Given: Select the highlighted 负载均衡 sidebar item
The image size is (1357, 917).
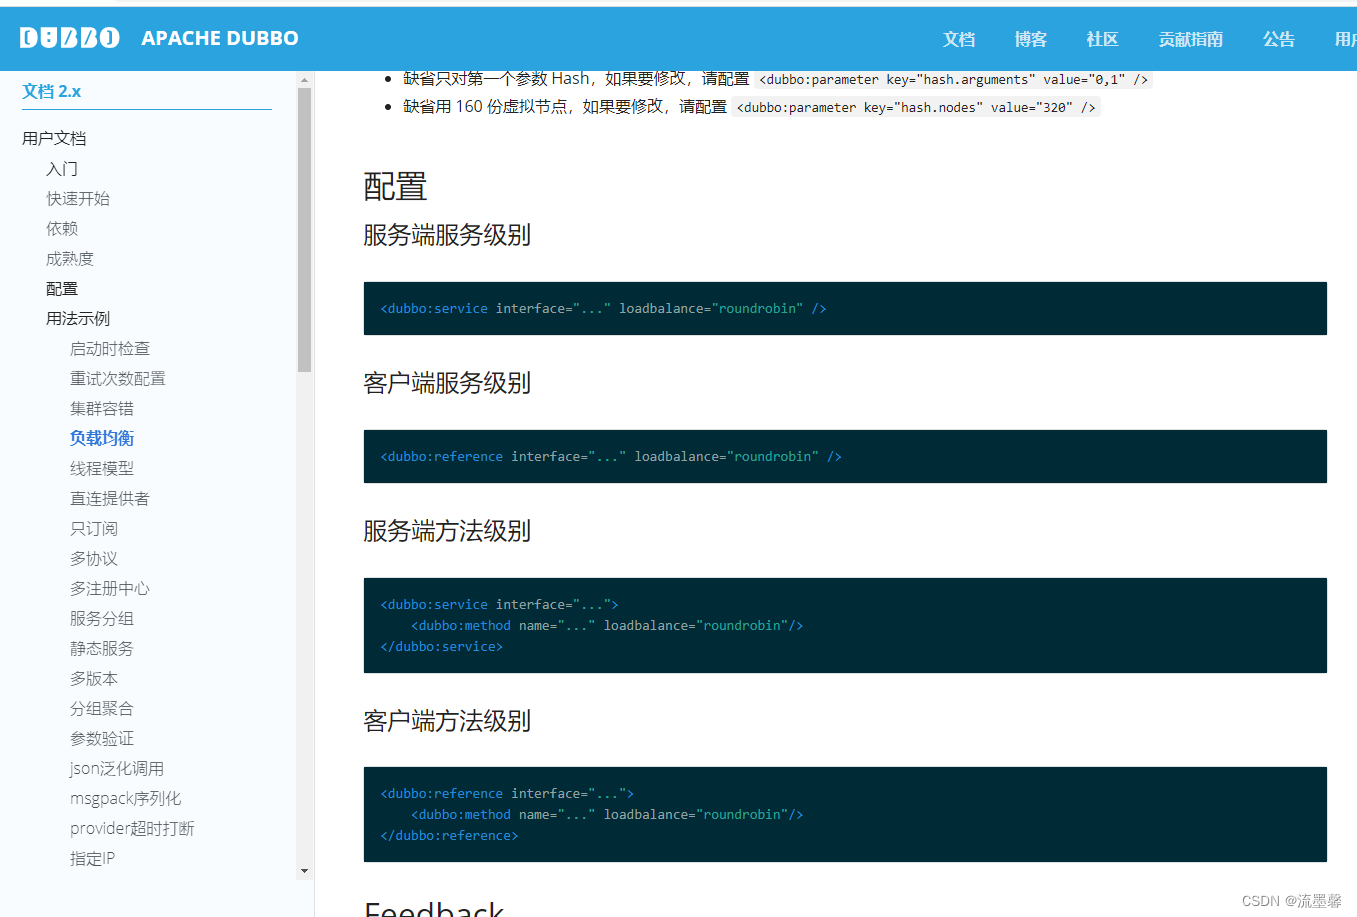Looking at the screenshot, I should pos(101,437).
